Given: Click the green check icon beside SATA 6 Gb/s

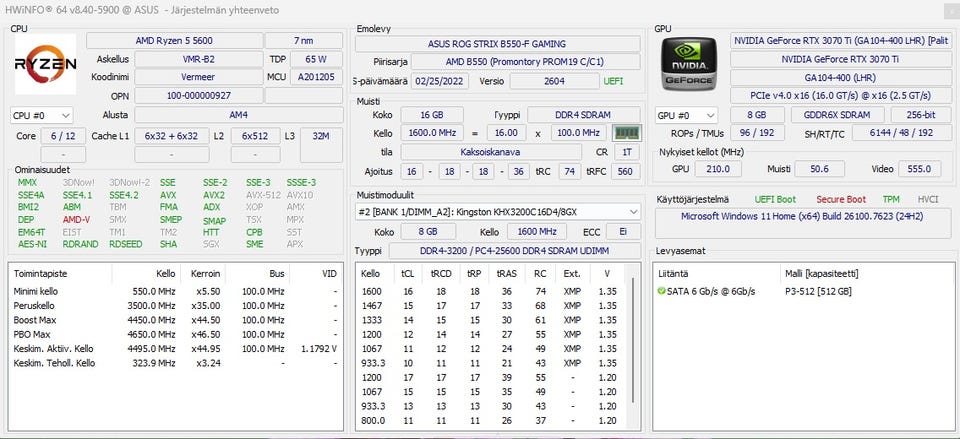Looking at the screenshot, I should [661, 291].
